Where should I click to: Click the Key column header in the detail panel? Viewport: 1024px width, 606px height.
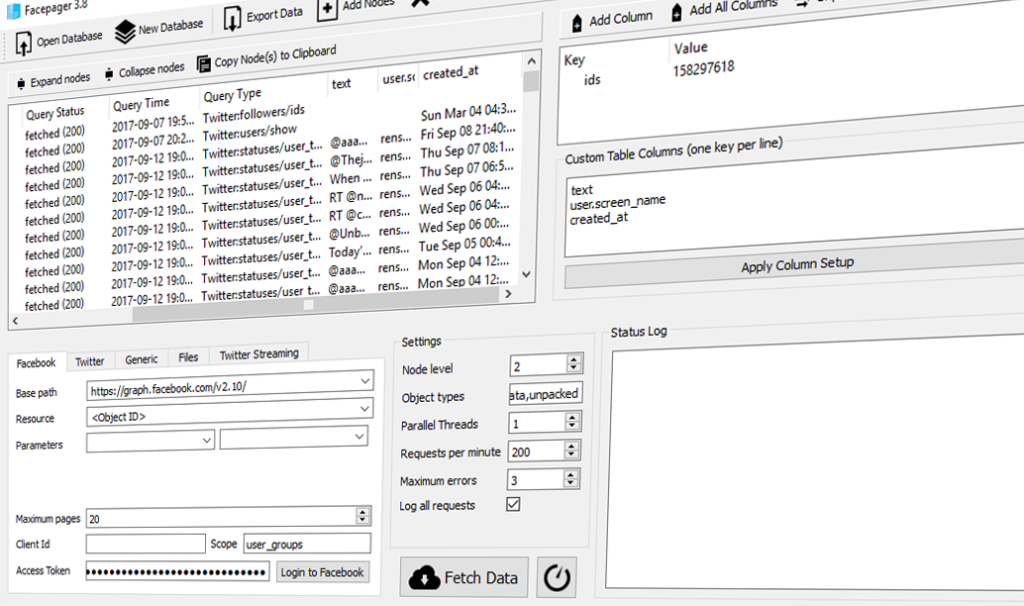[x=574, y=60]
